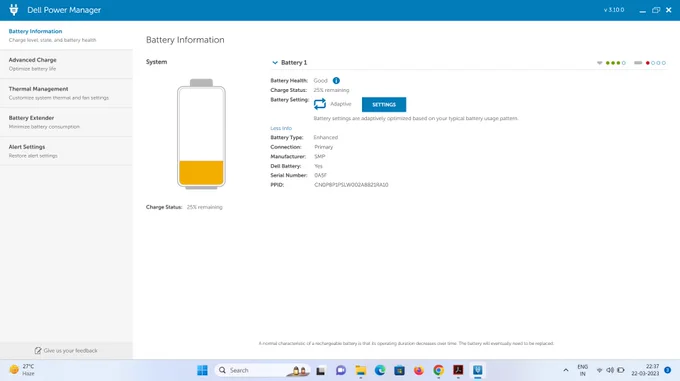Screen dimensions: 680x381
Task: Click the taskbar Search box
Action: point(262,370)
